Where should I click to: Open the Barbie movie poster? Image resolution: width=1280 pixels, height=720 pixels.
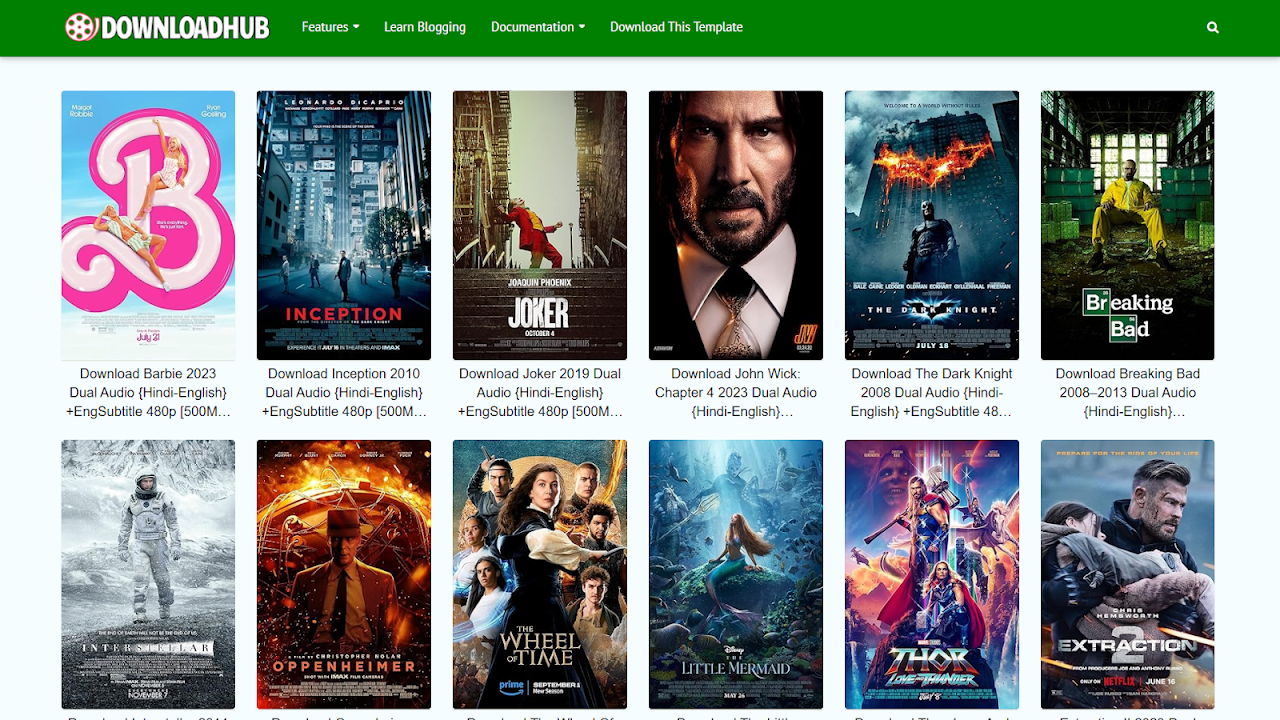(x=148, y=225)
